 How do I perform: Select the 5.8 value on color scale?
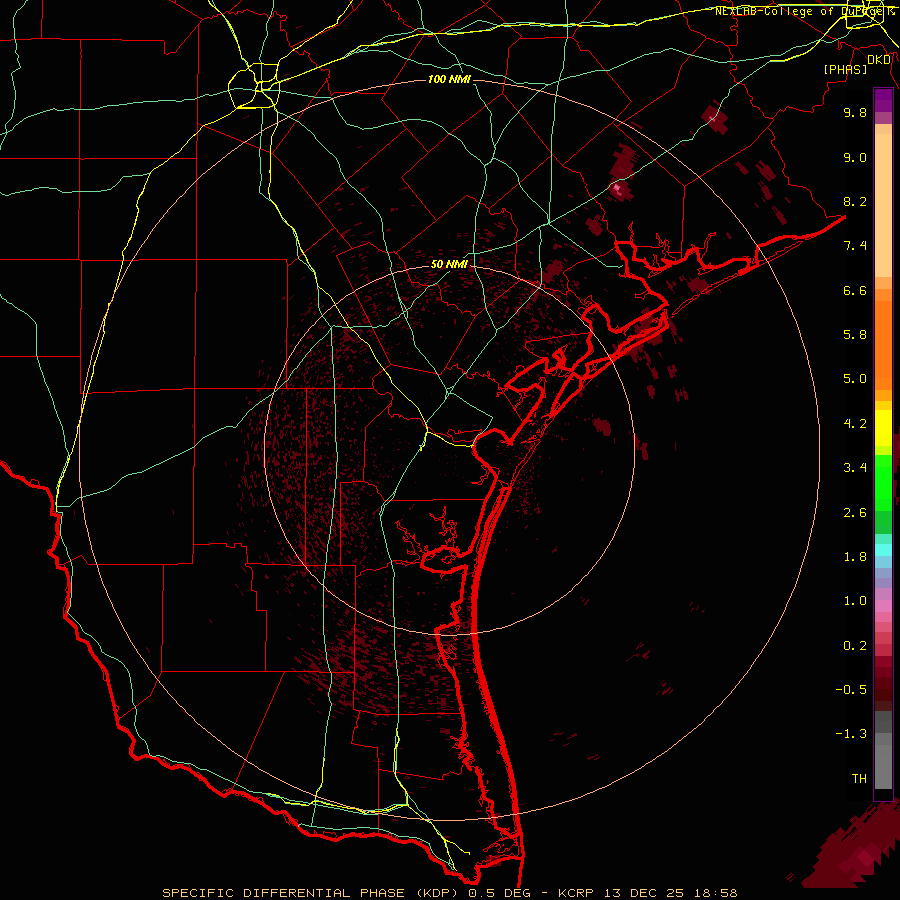[x=855, y=335]
